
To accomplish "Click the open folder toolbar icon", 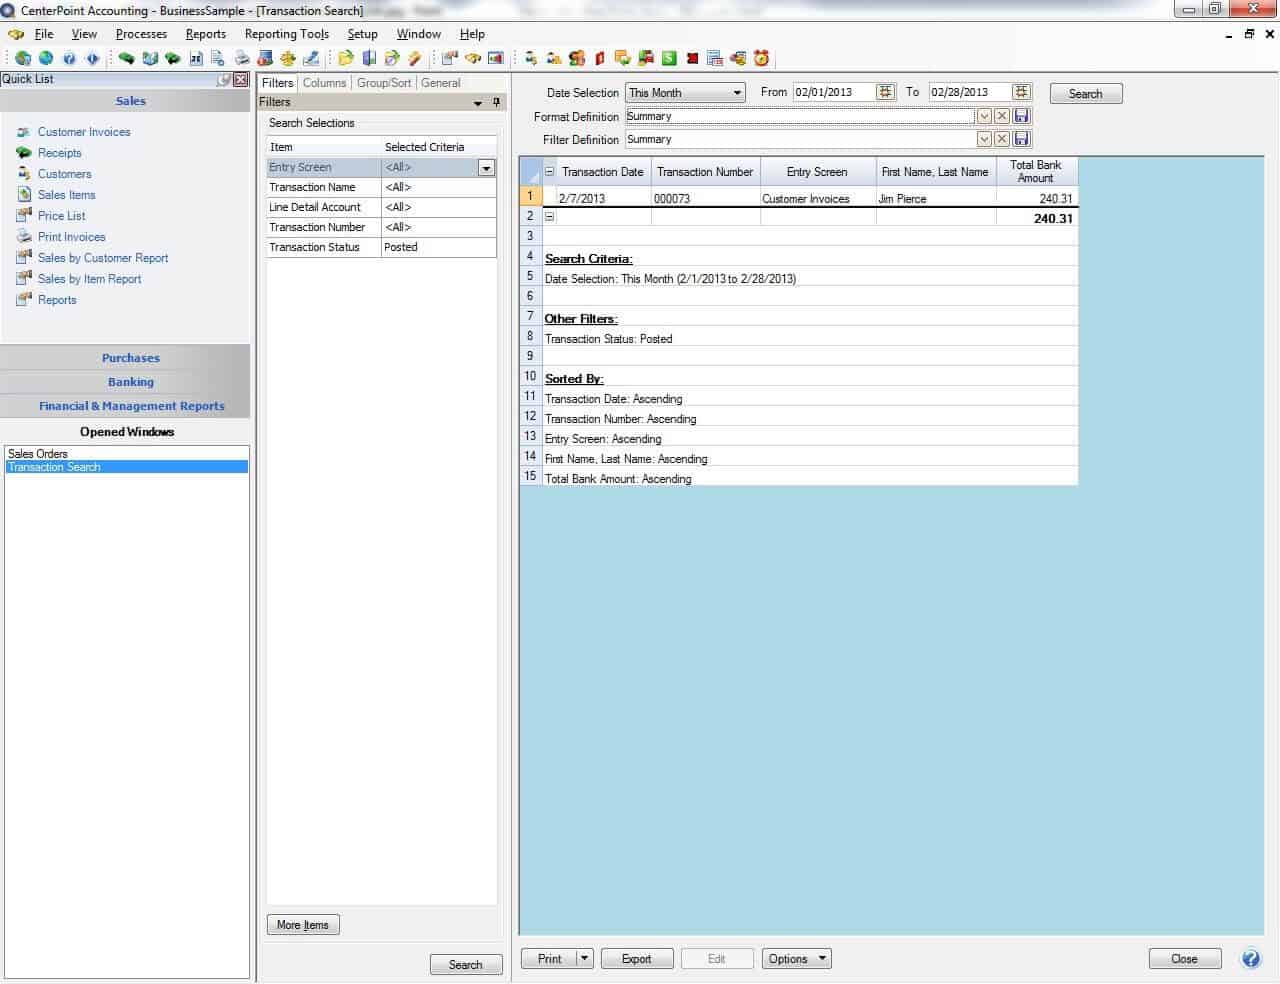I will pyautogui.click(x=346, y=58).
